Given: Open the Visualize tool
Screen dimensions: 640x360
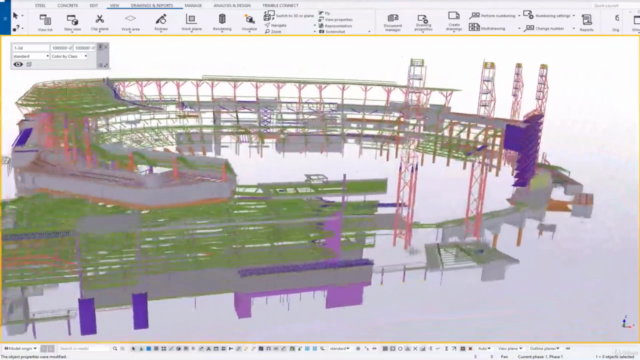Looking at the screenshot, I should point(249,22).
